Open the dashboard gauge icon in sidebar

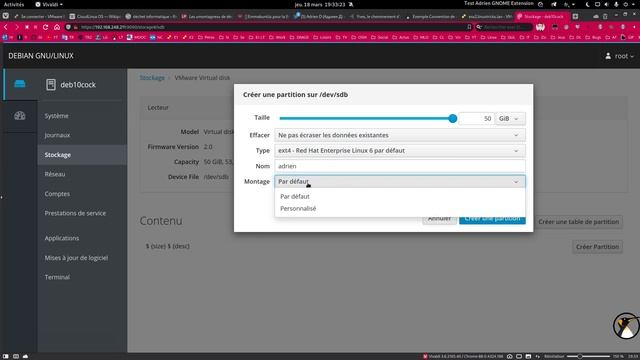tap(20, 116)
